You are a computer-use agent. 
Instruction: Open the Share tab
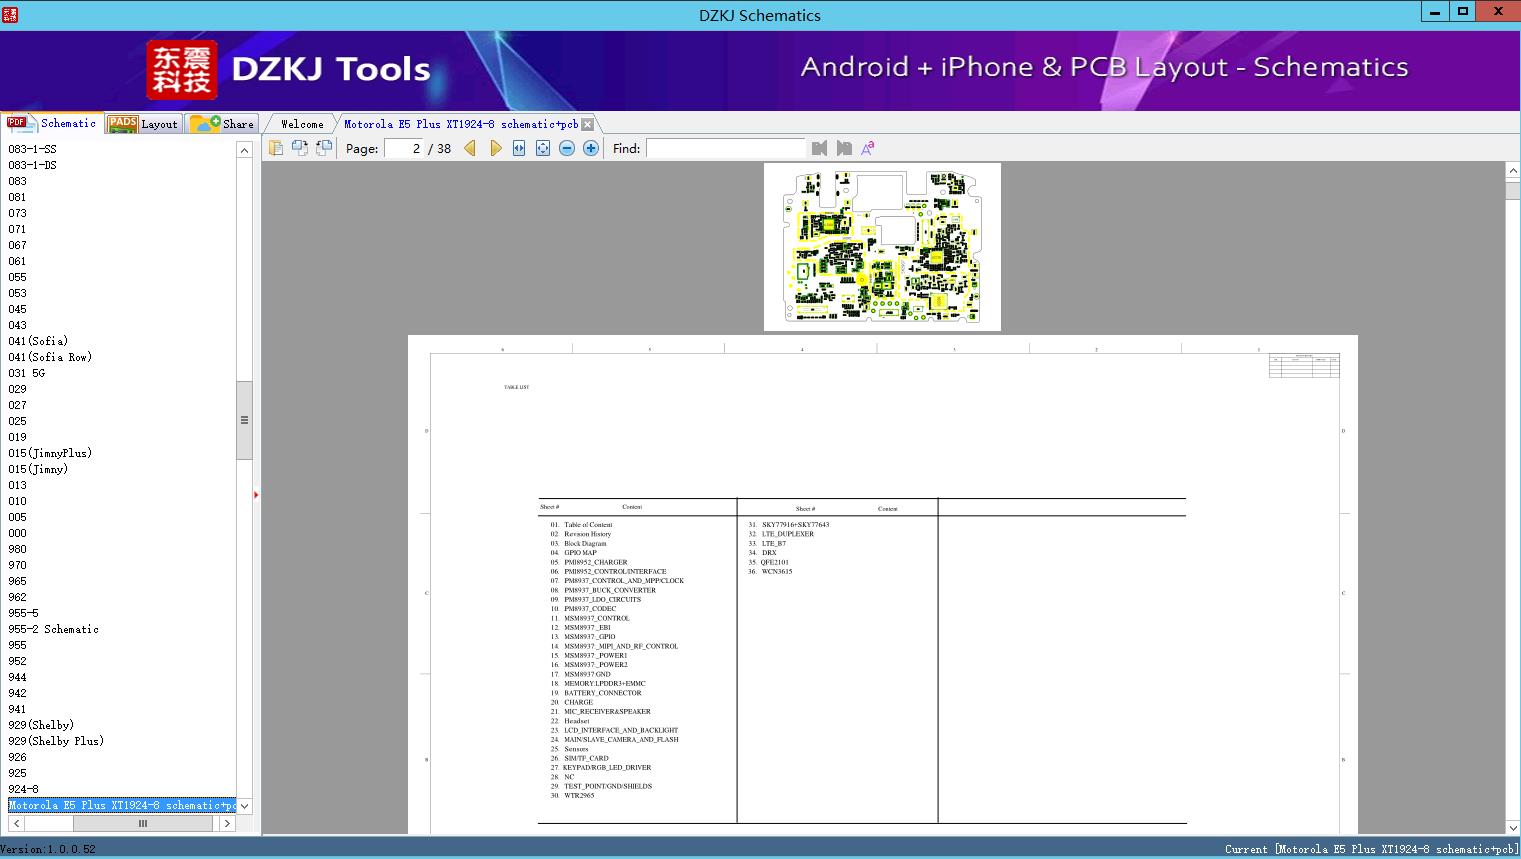[x=222, y=124]
